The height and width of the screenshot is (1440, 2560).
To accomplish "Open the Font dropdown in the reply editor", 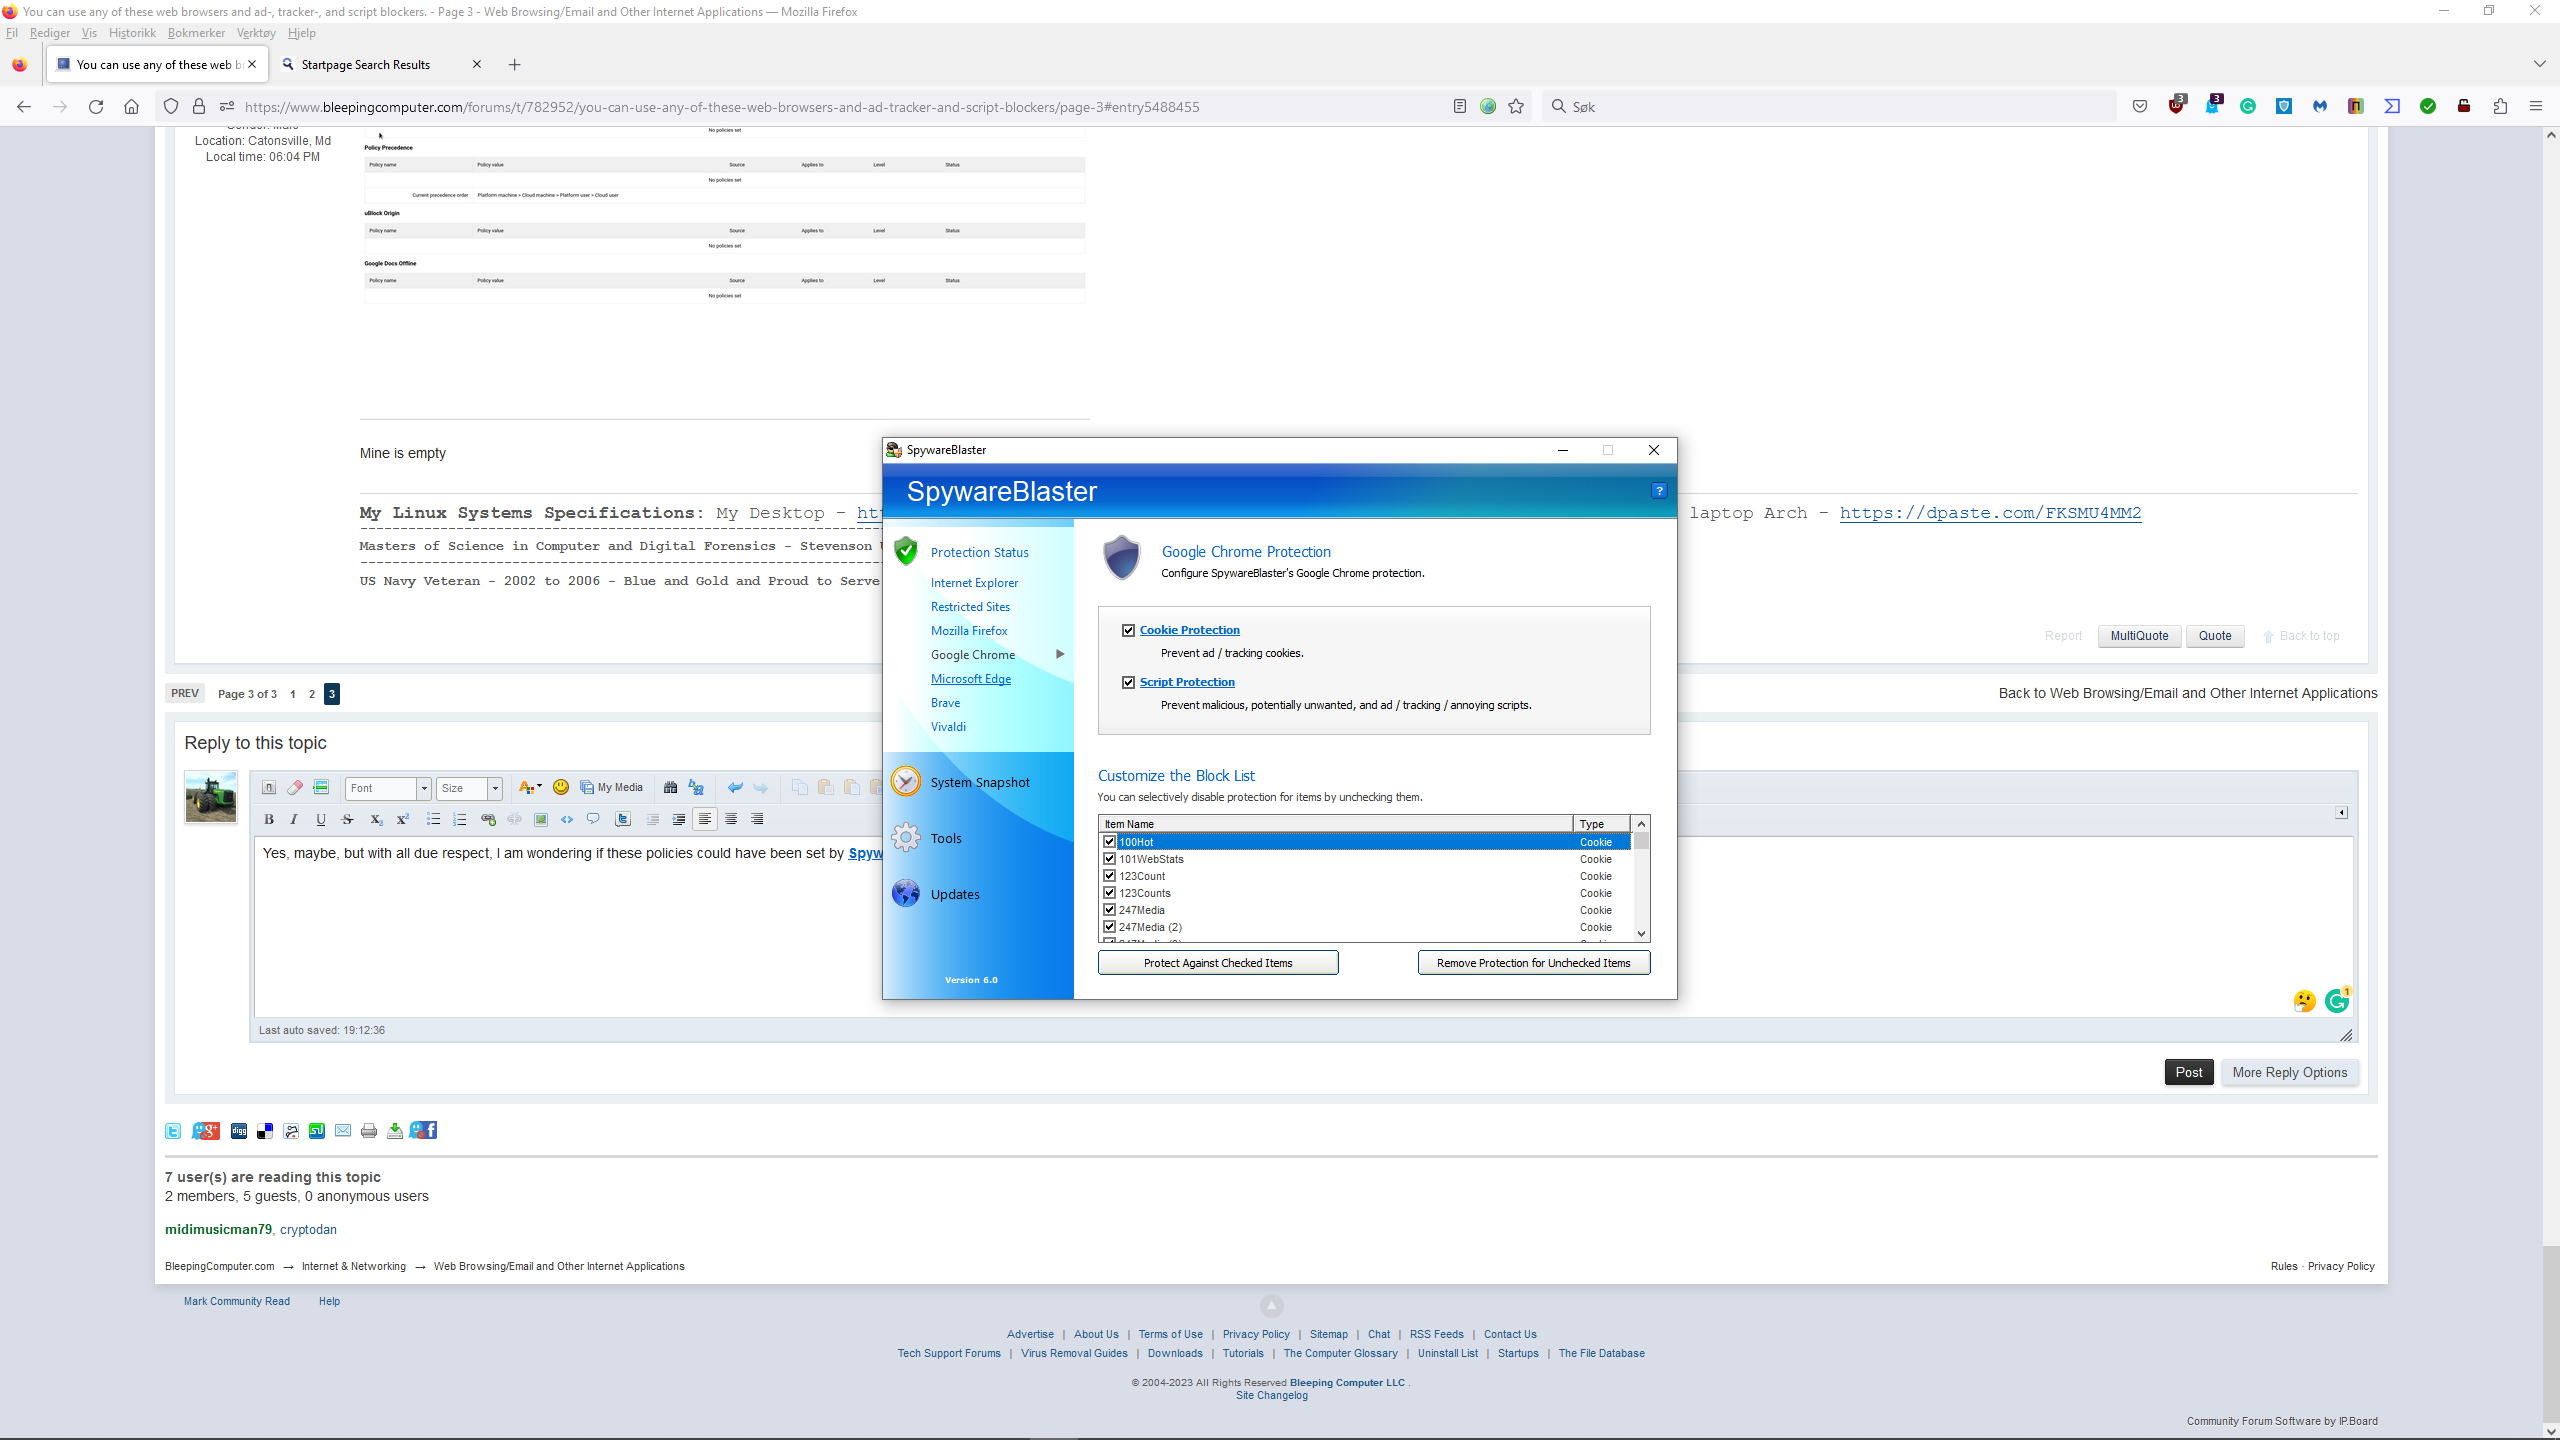I will tap(387, 788).
